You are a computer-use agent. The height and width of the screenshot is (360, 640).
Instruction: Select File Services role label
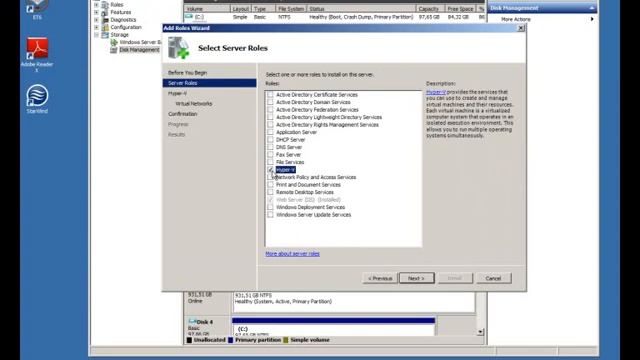point(290,162)
